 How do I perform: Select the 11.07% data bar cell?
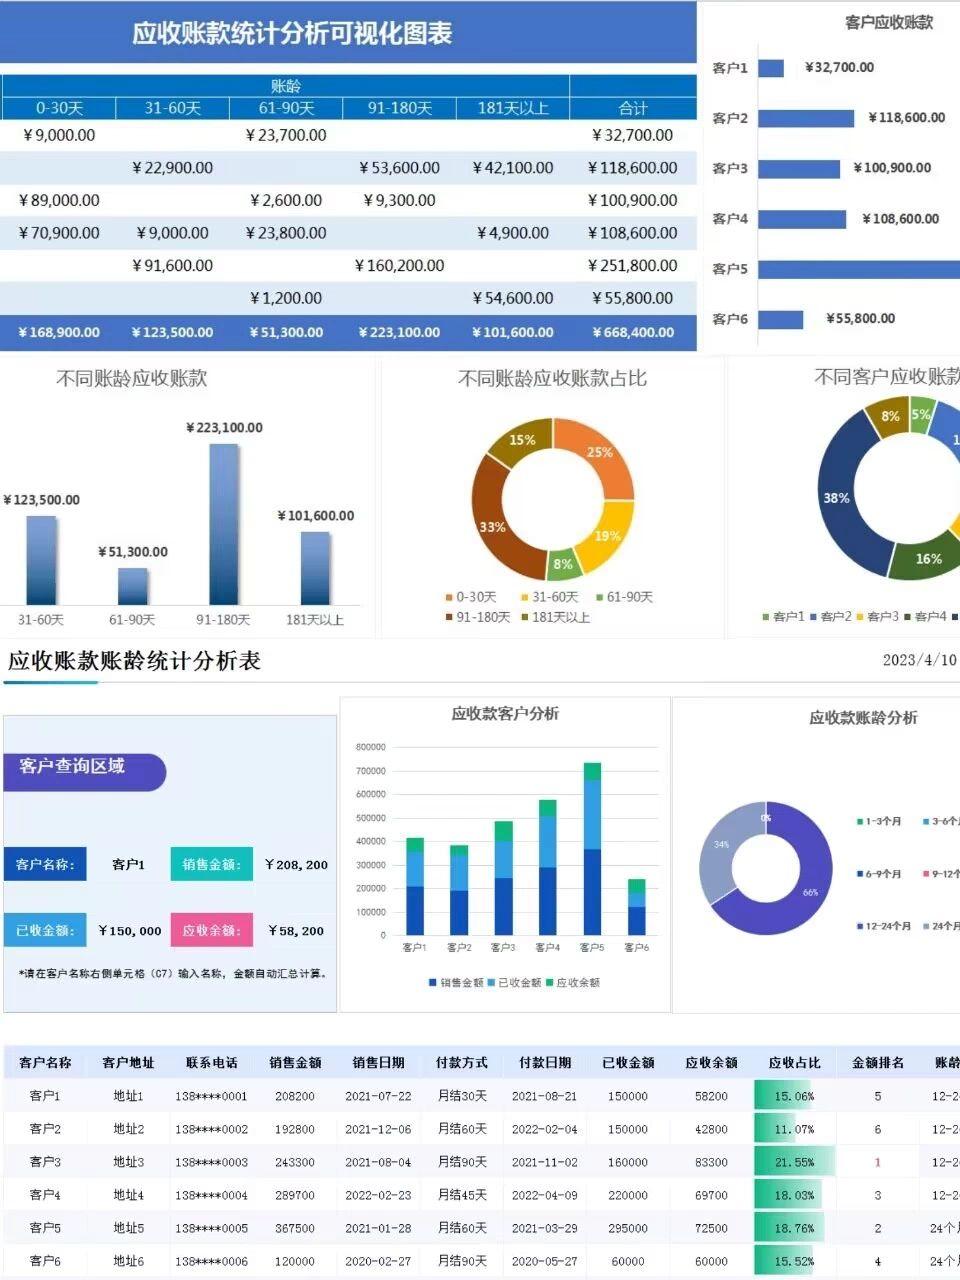794,1129
